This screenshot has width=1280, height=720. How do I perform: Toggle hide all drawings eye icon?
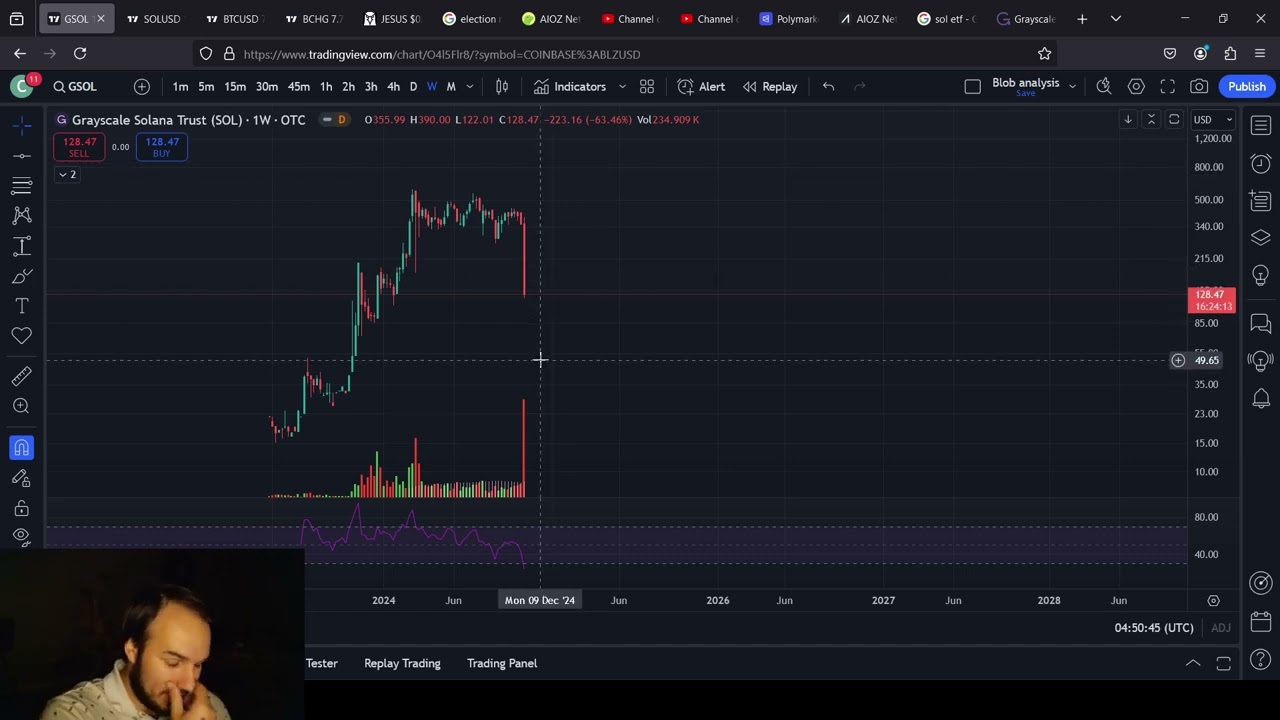click(21, 536)
